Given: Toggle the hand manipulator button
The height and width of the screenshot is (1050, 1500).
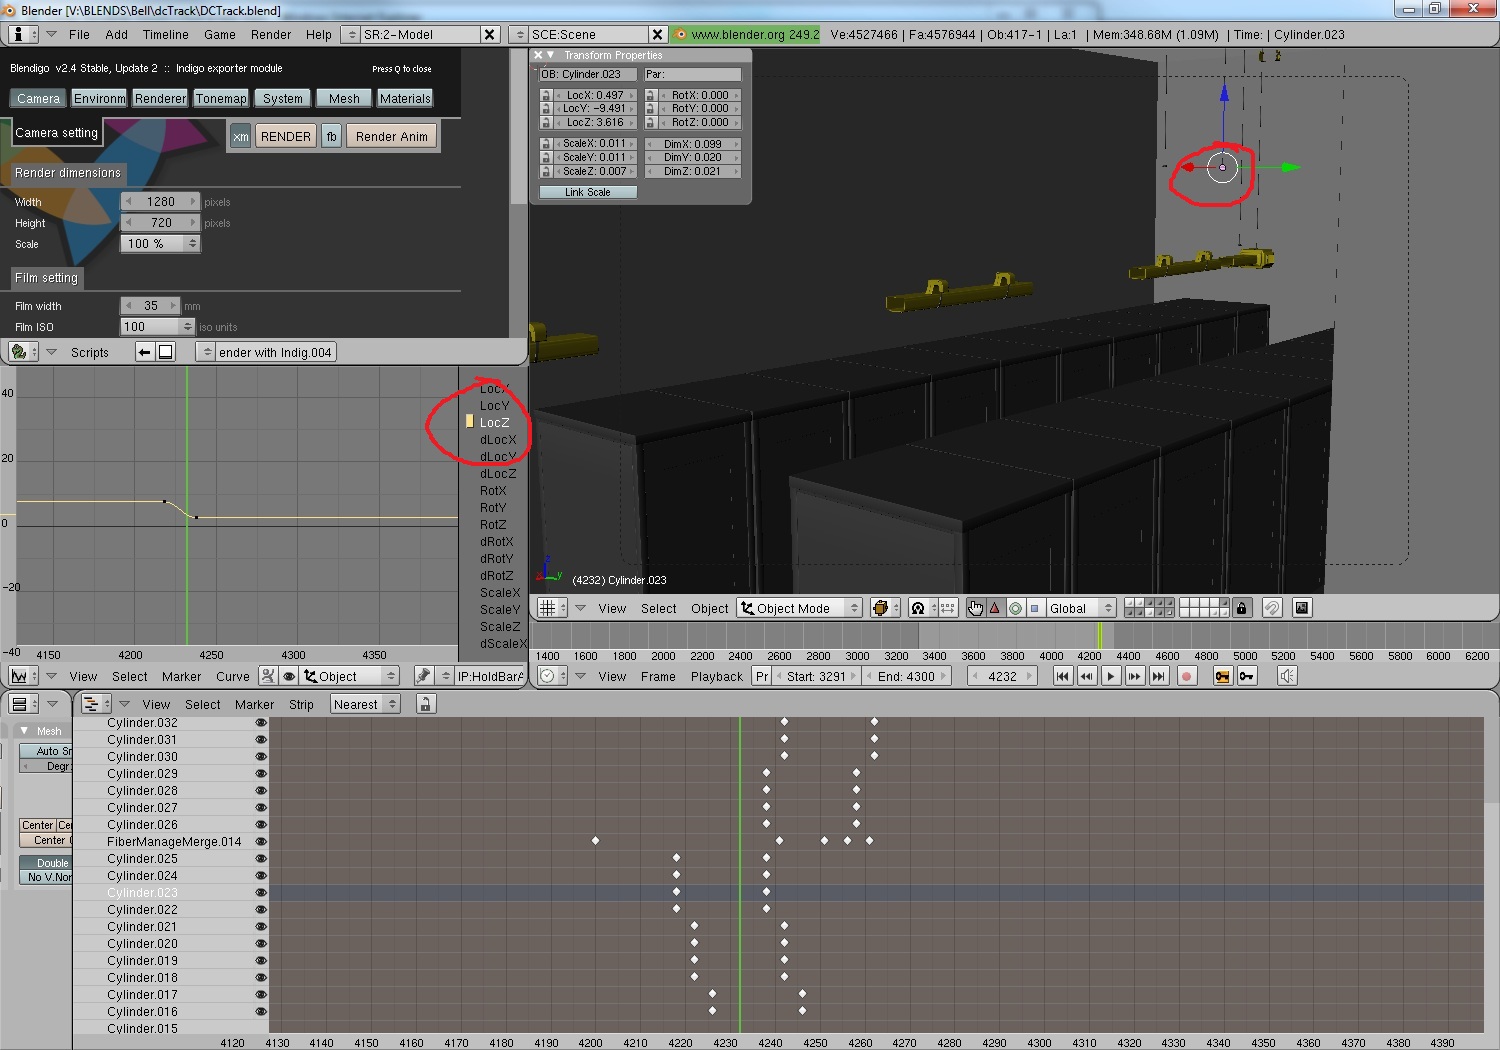Looking at the screenshot, I should tap(975, 608).
